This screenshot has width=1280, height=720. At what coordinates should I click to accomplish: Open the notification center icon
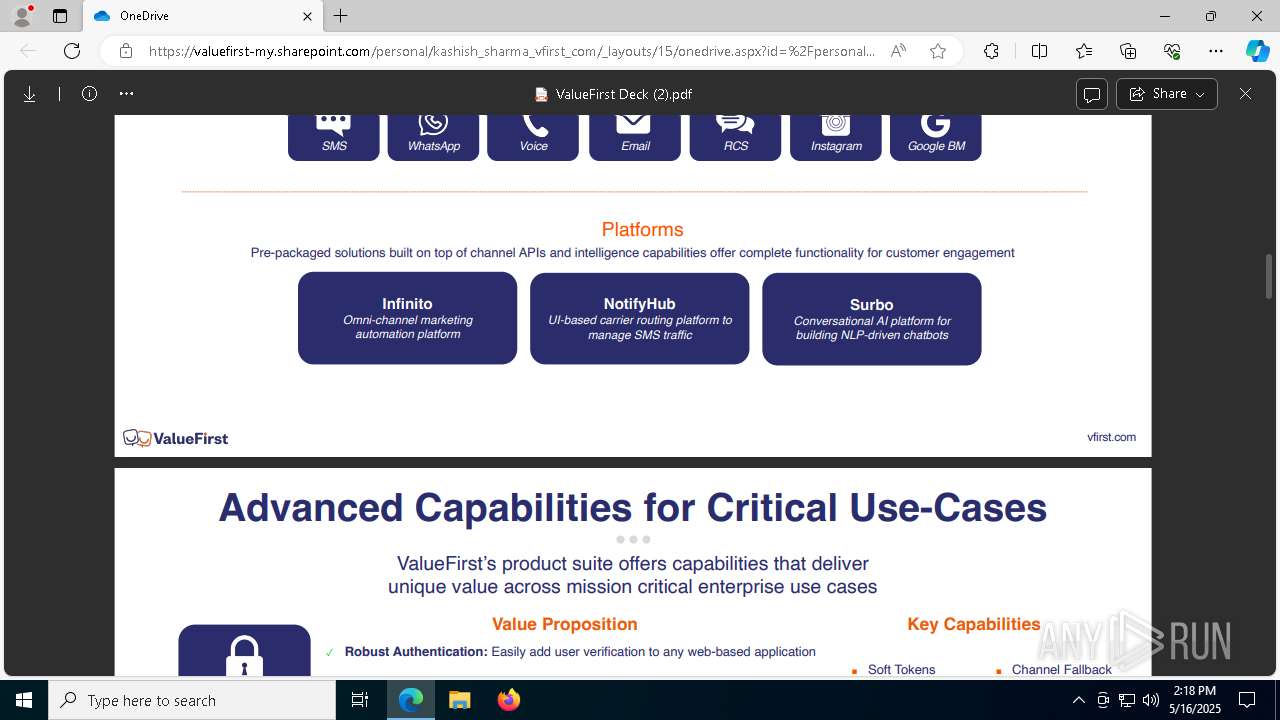tap(1247, 700)
